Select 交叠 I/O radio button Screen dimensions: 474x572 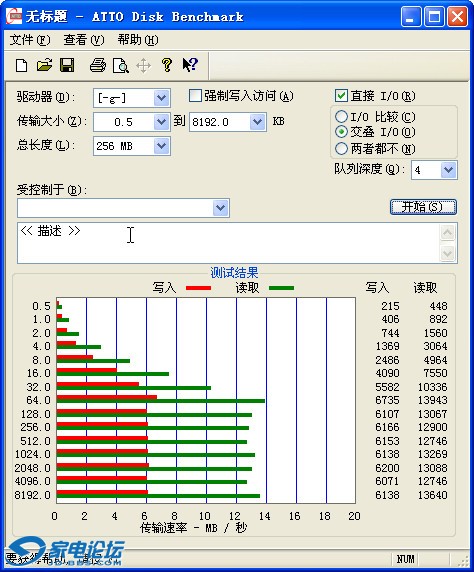(x=341, y=131)
